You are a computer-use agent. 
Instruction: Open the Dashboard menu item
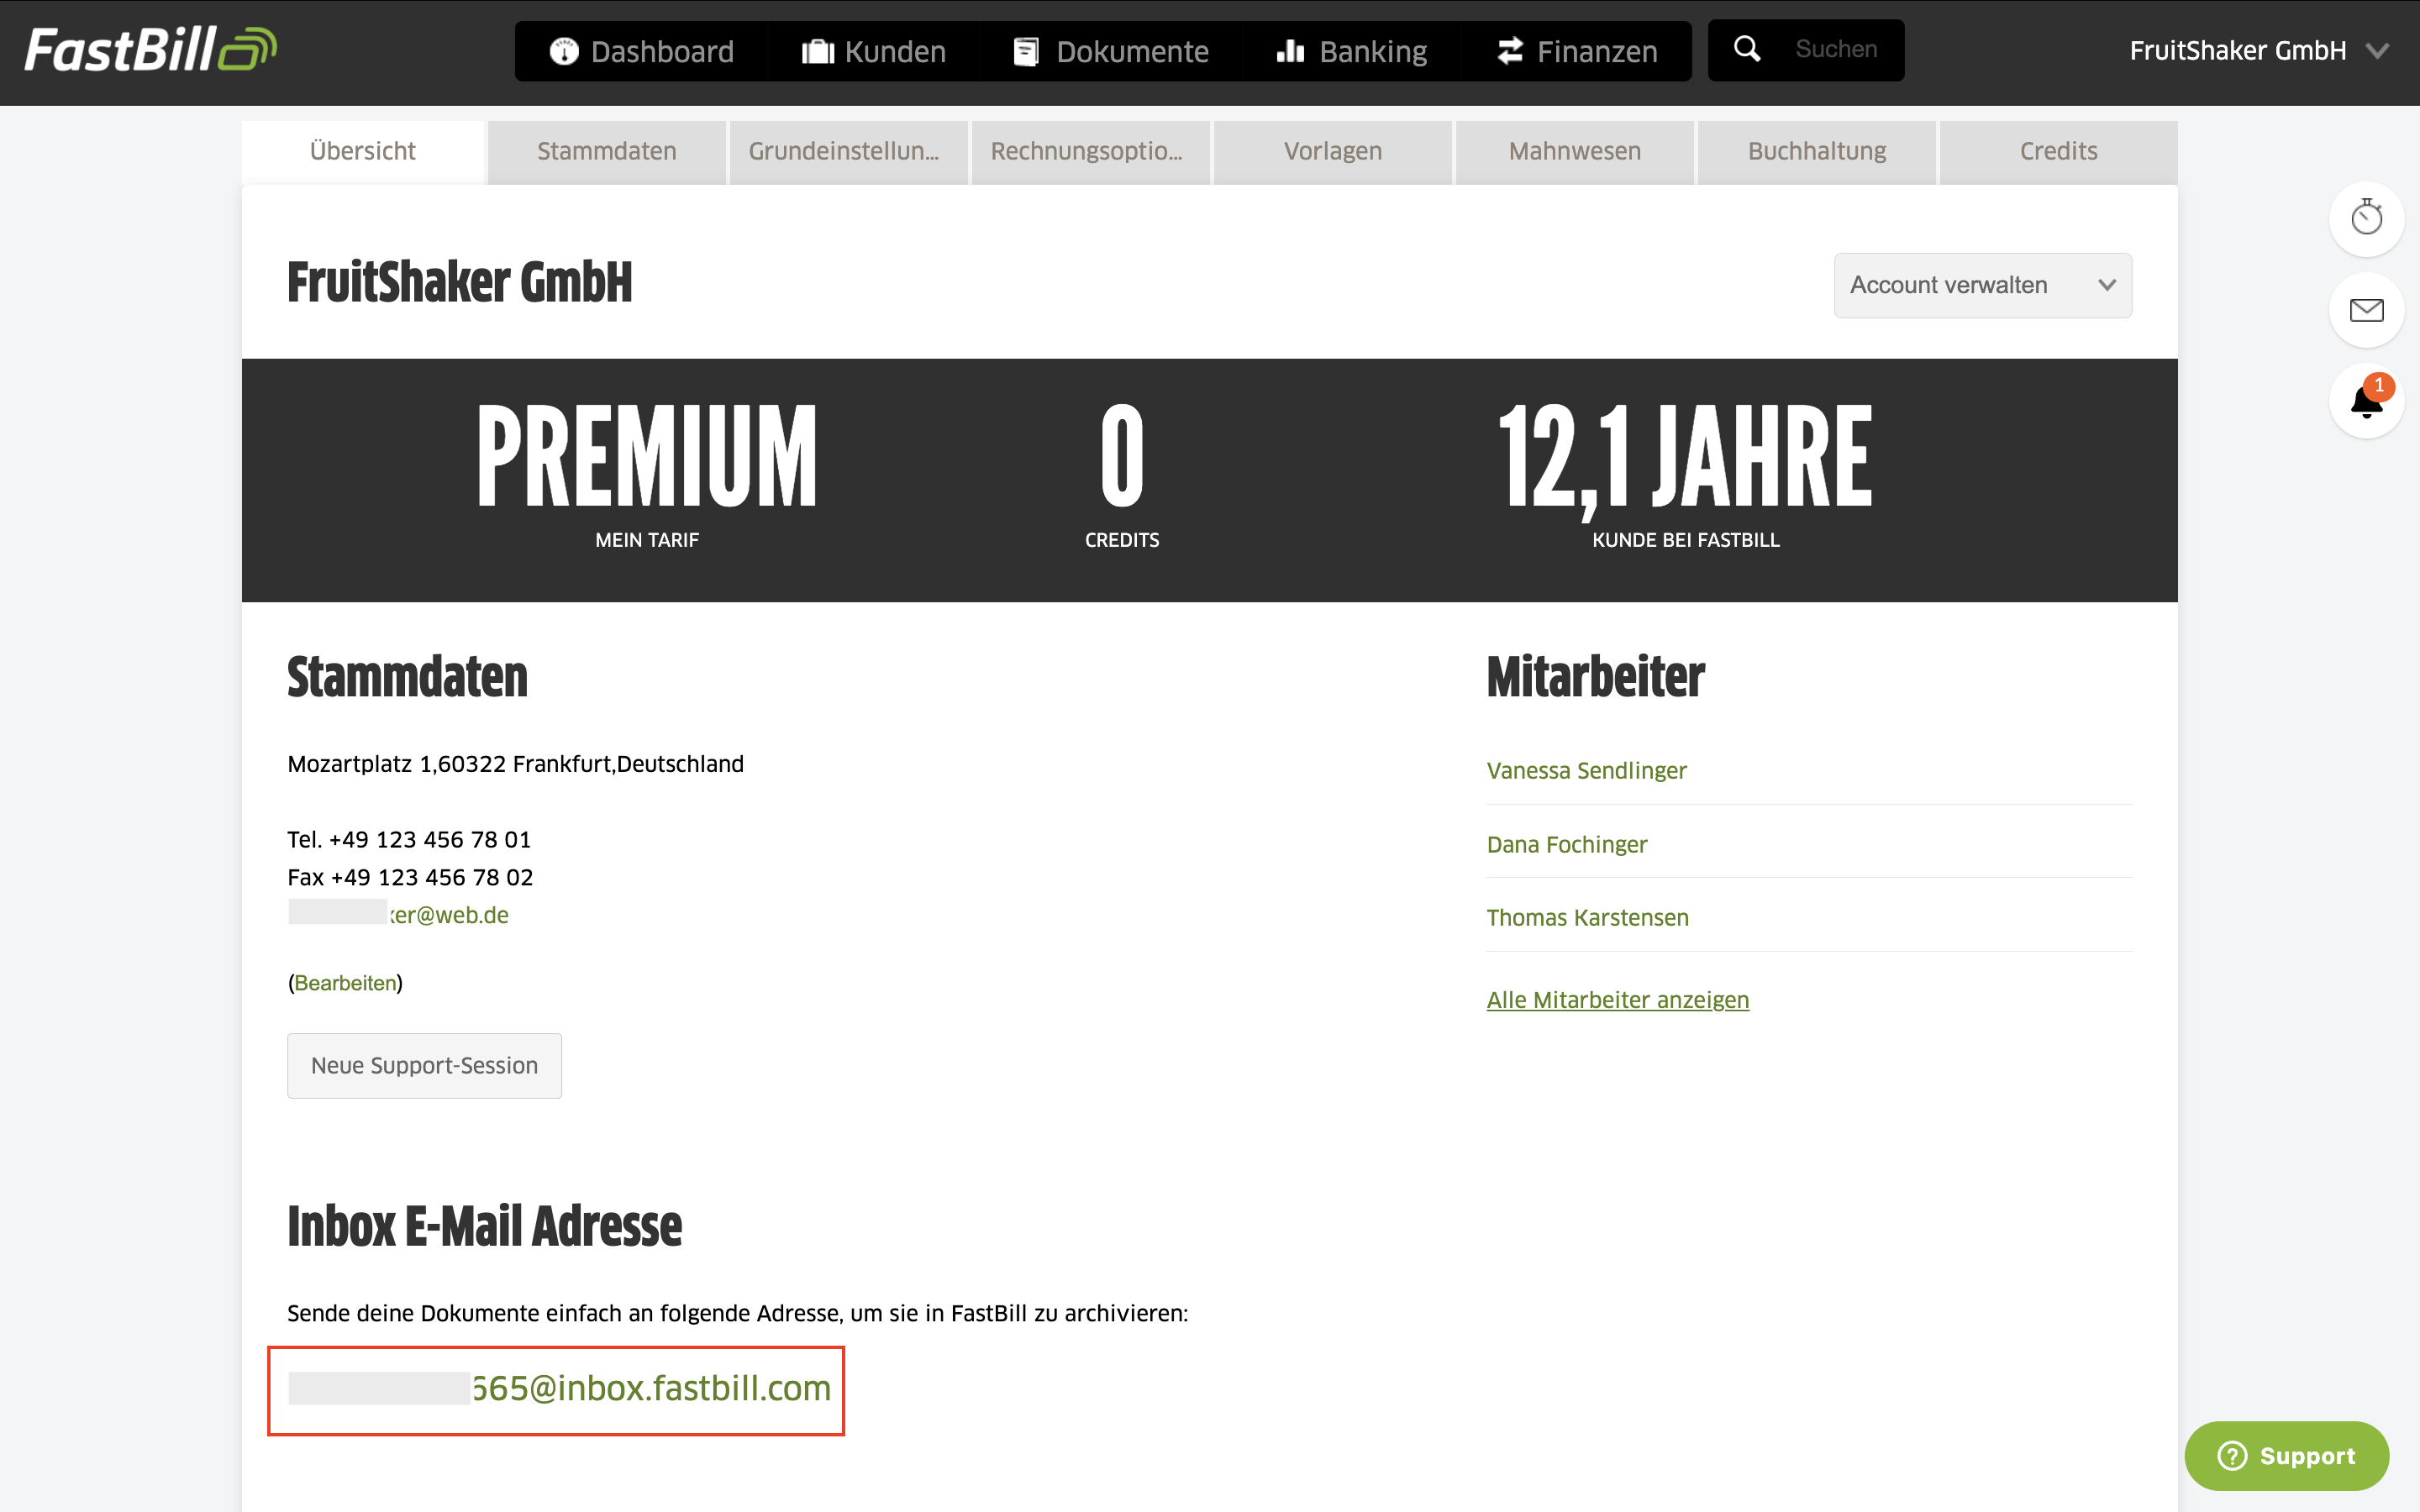pos(642,51)
